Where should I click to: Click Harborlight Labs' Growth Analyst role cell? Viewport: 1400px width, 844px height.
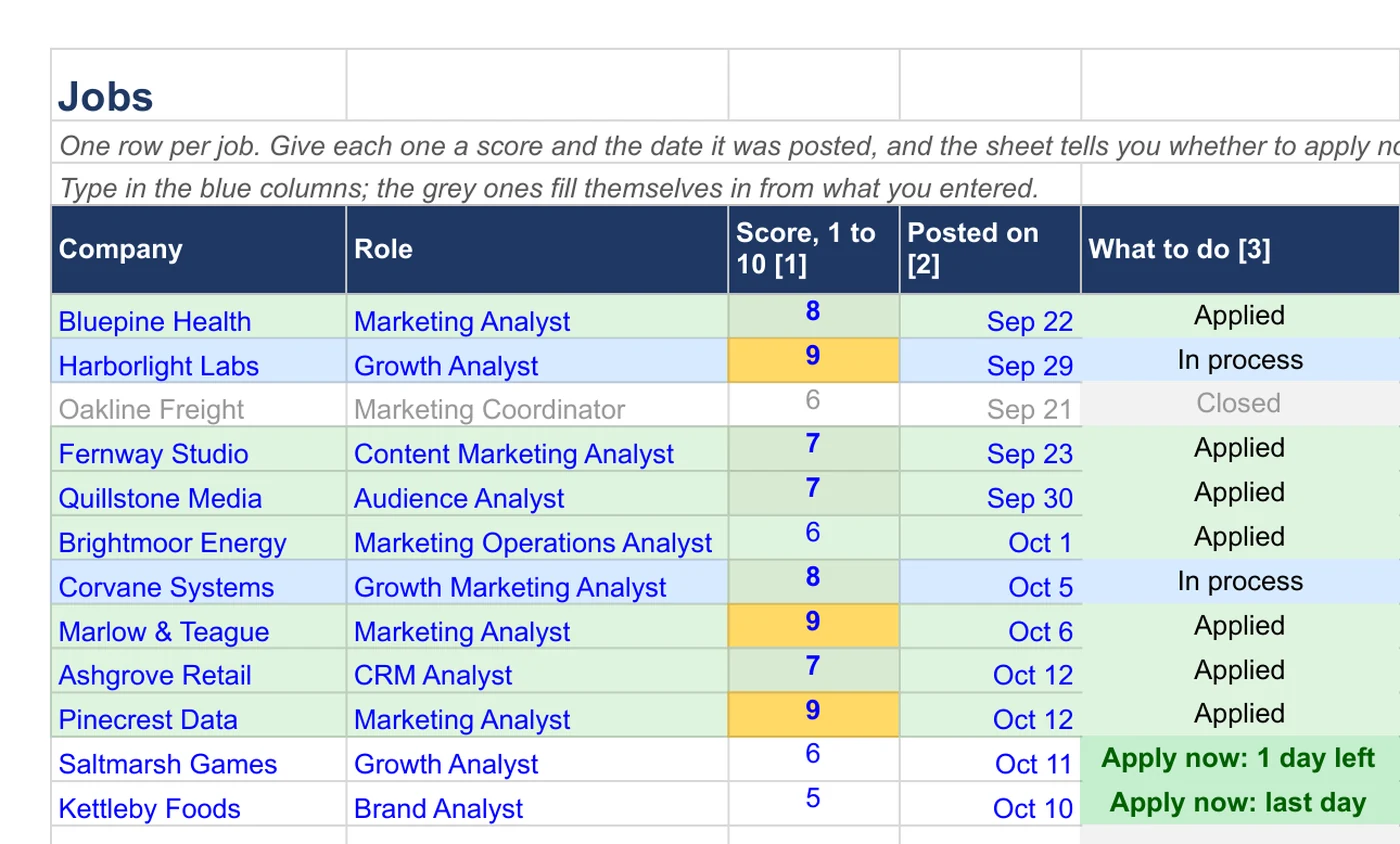(x=537, y=360)
